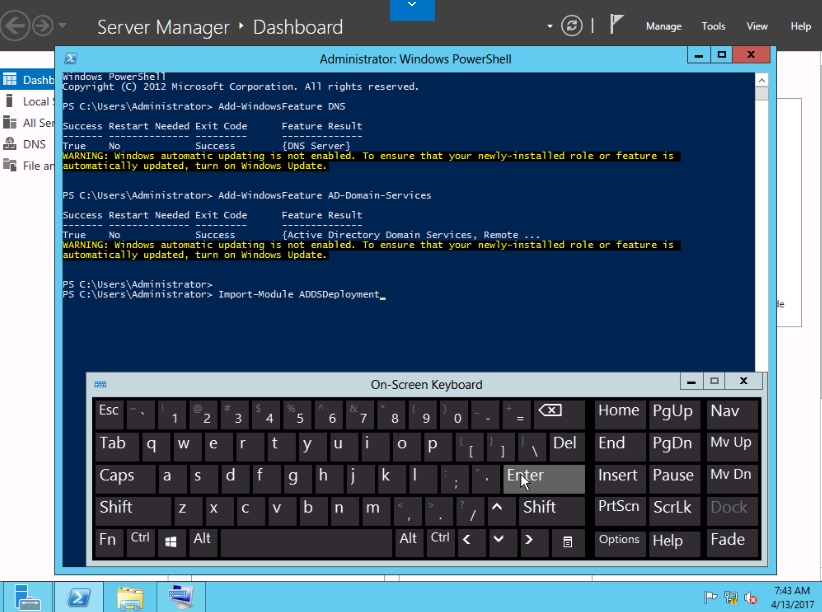822x612 pixels.
Task: Open Windows PowerShell taskbar icon
Action: [x=79, y=597]
